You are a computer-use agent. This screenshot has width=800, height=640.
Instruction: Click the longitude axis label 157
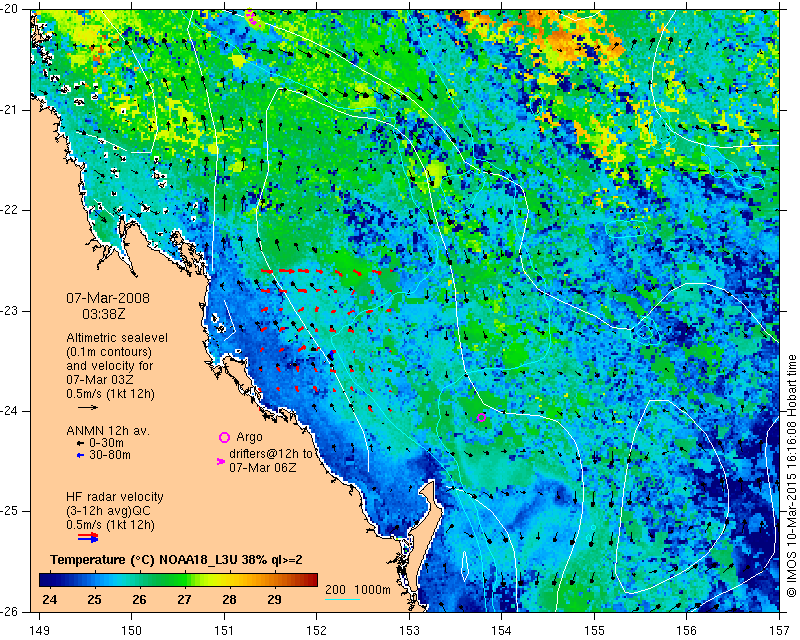click(779, 631)
